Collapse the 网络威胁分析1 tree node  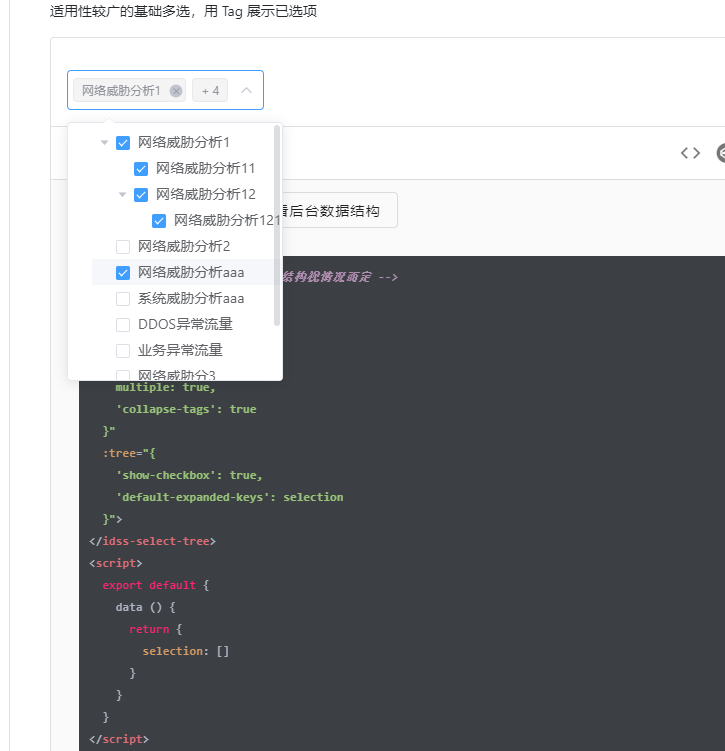(x=104, y=142)
